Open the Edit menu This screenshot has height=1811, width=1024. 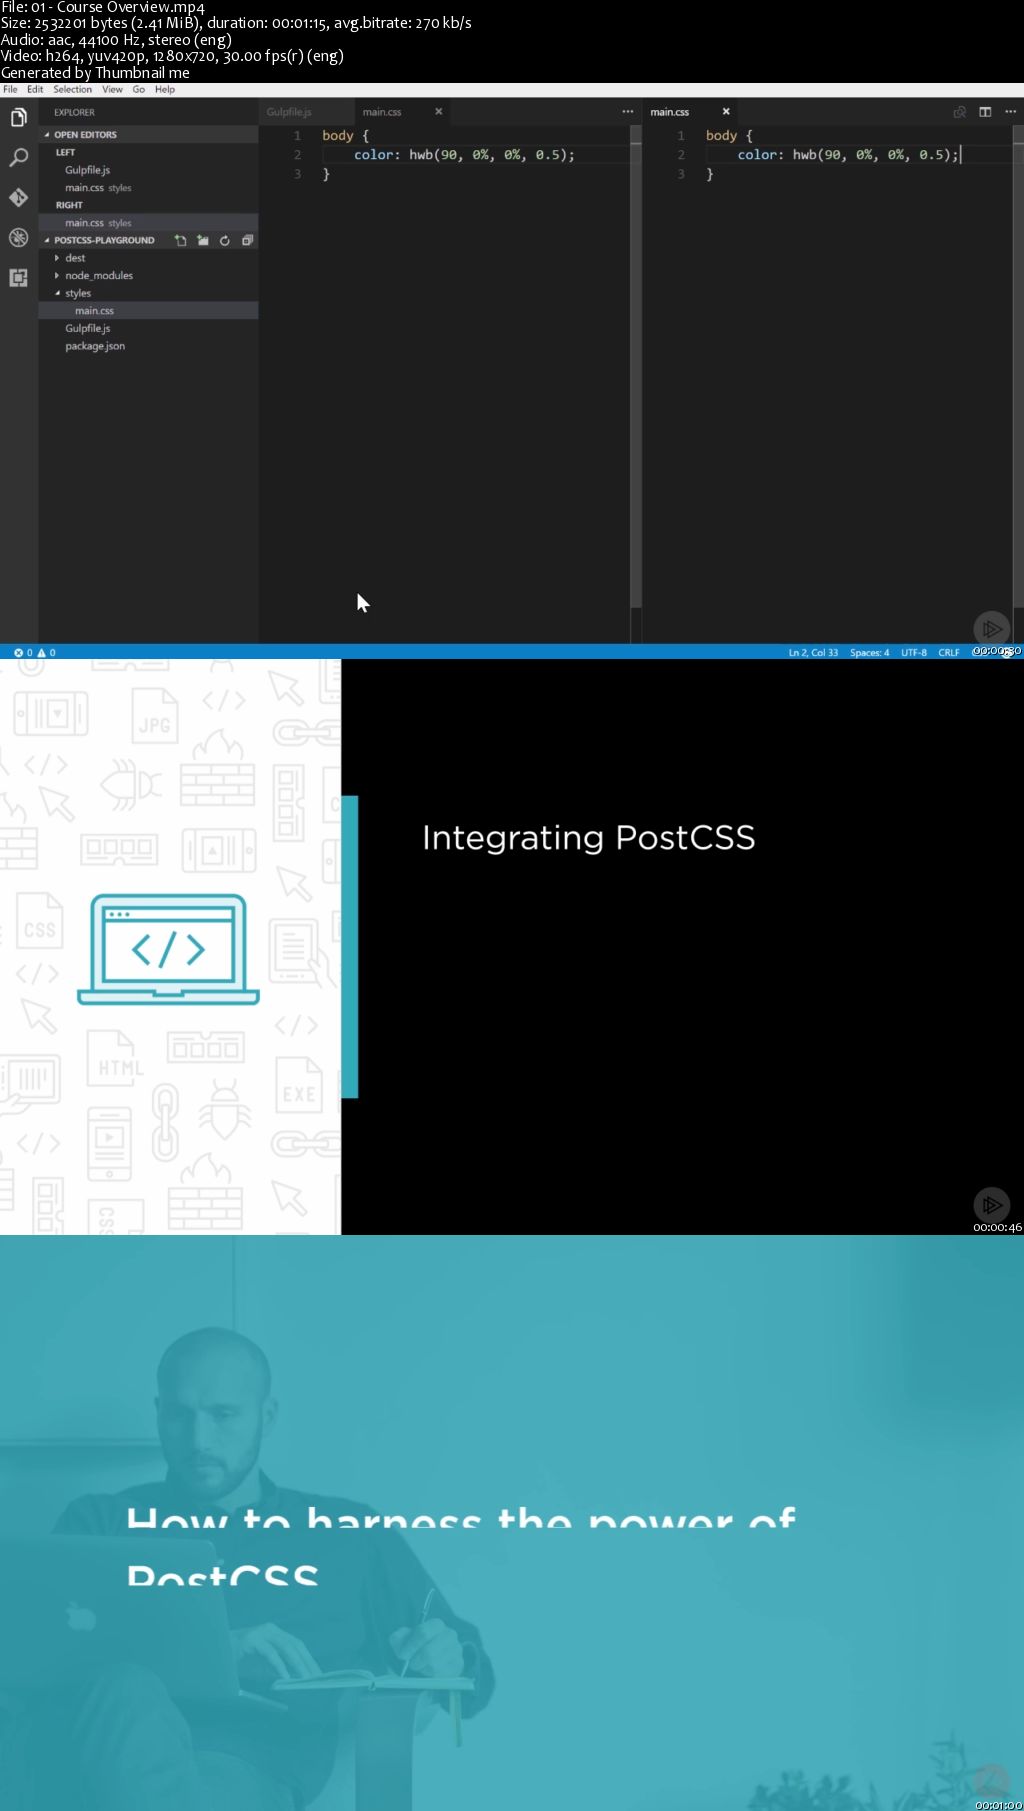pos(35,90)
